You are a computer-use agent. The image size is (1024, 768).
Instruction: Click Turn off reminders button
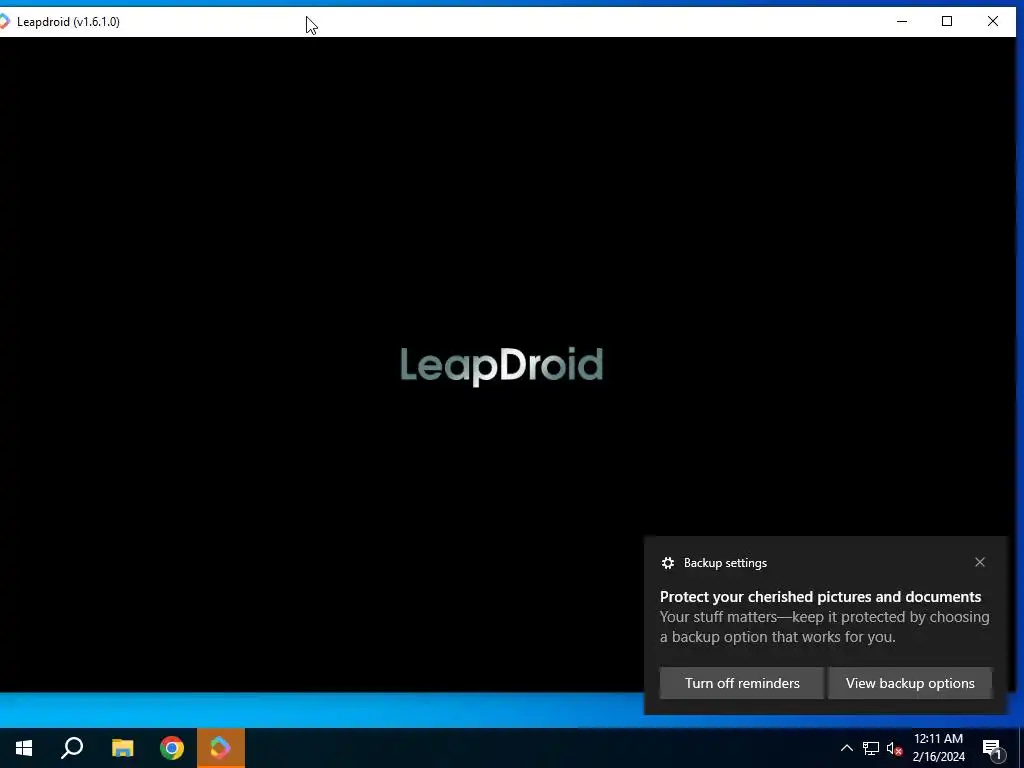742,683
